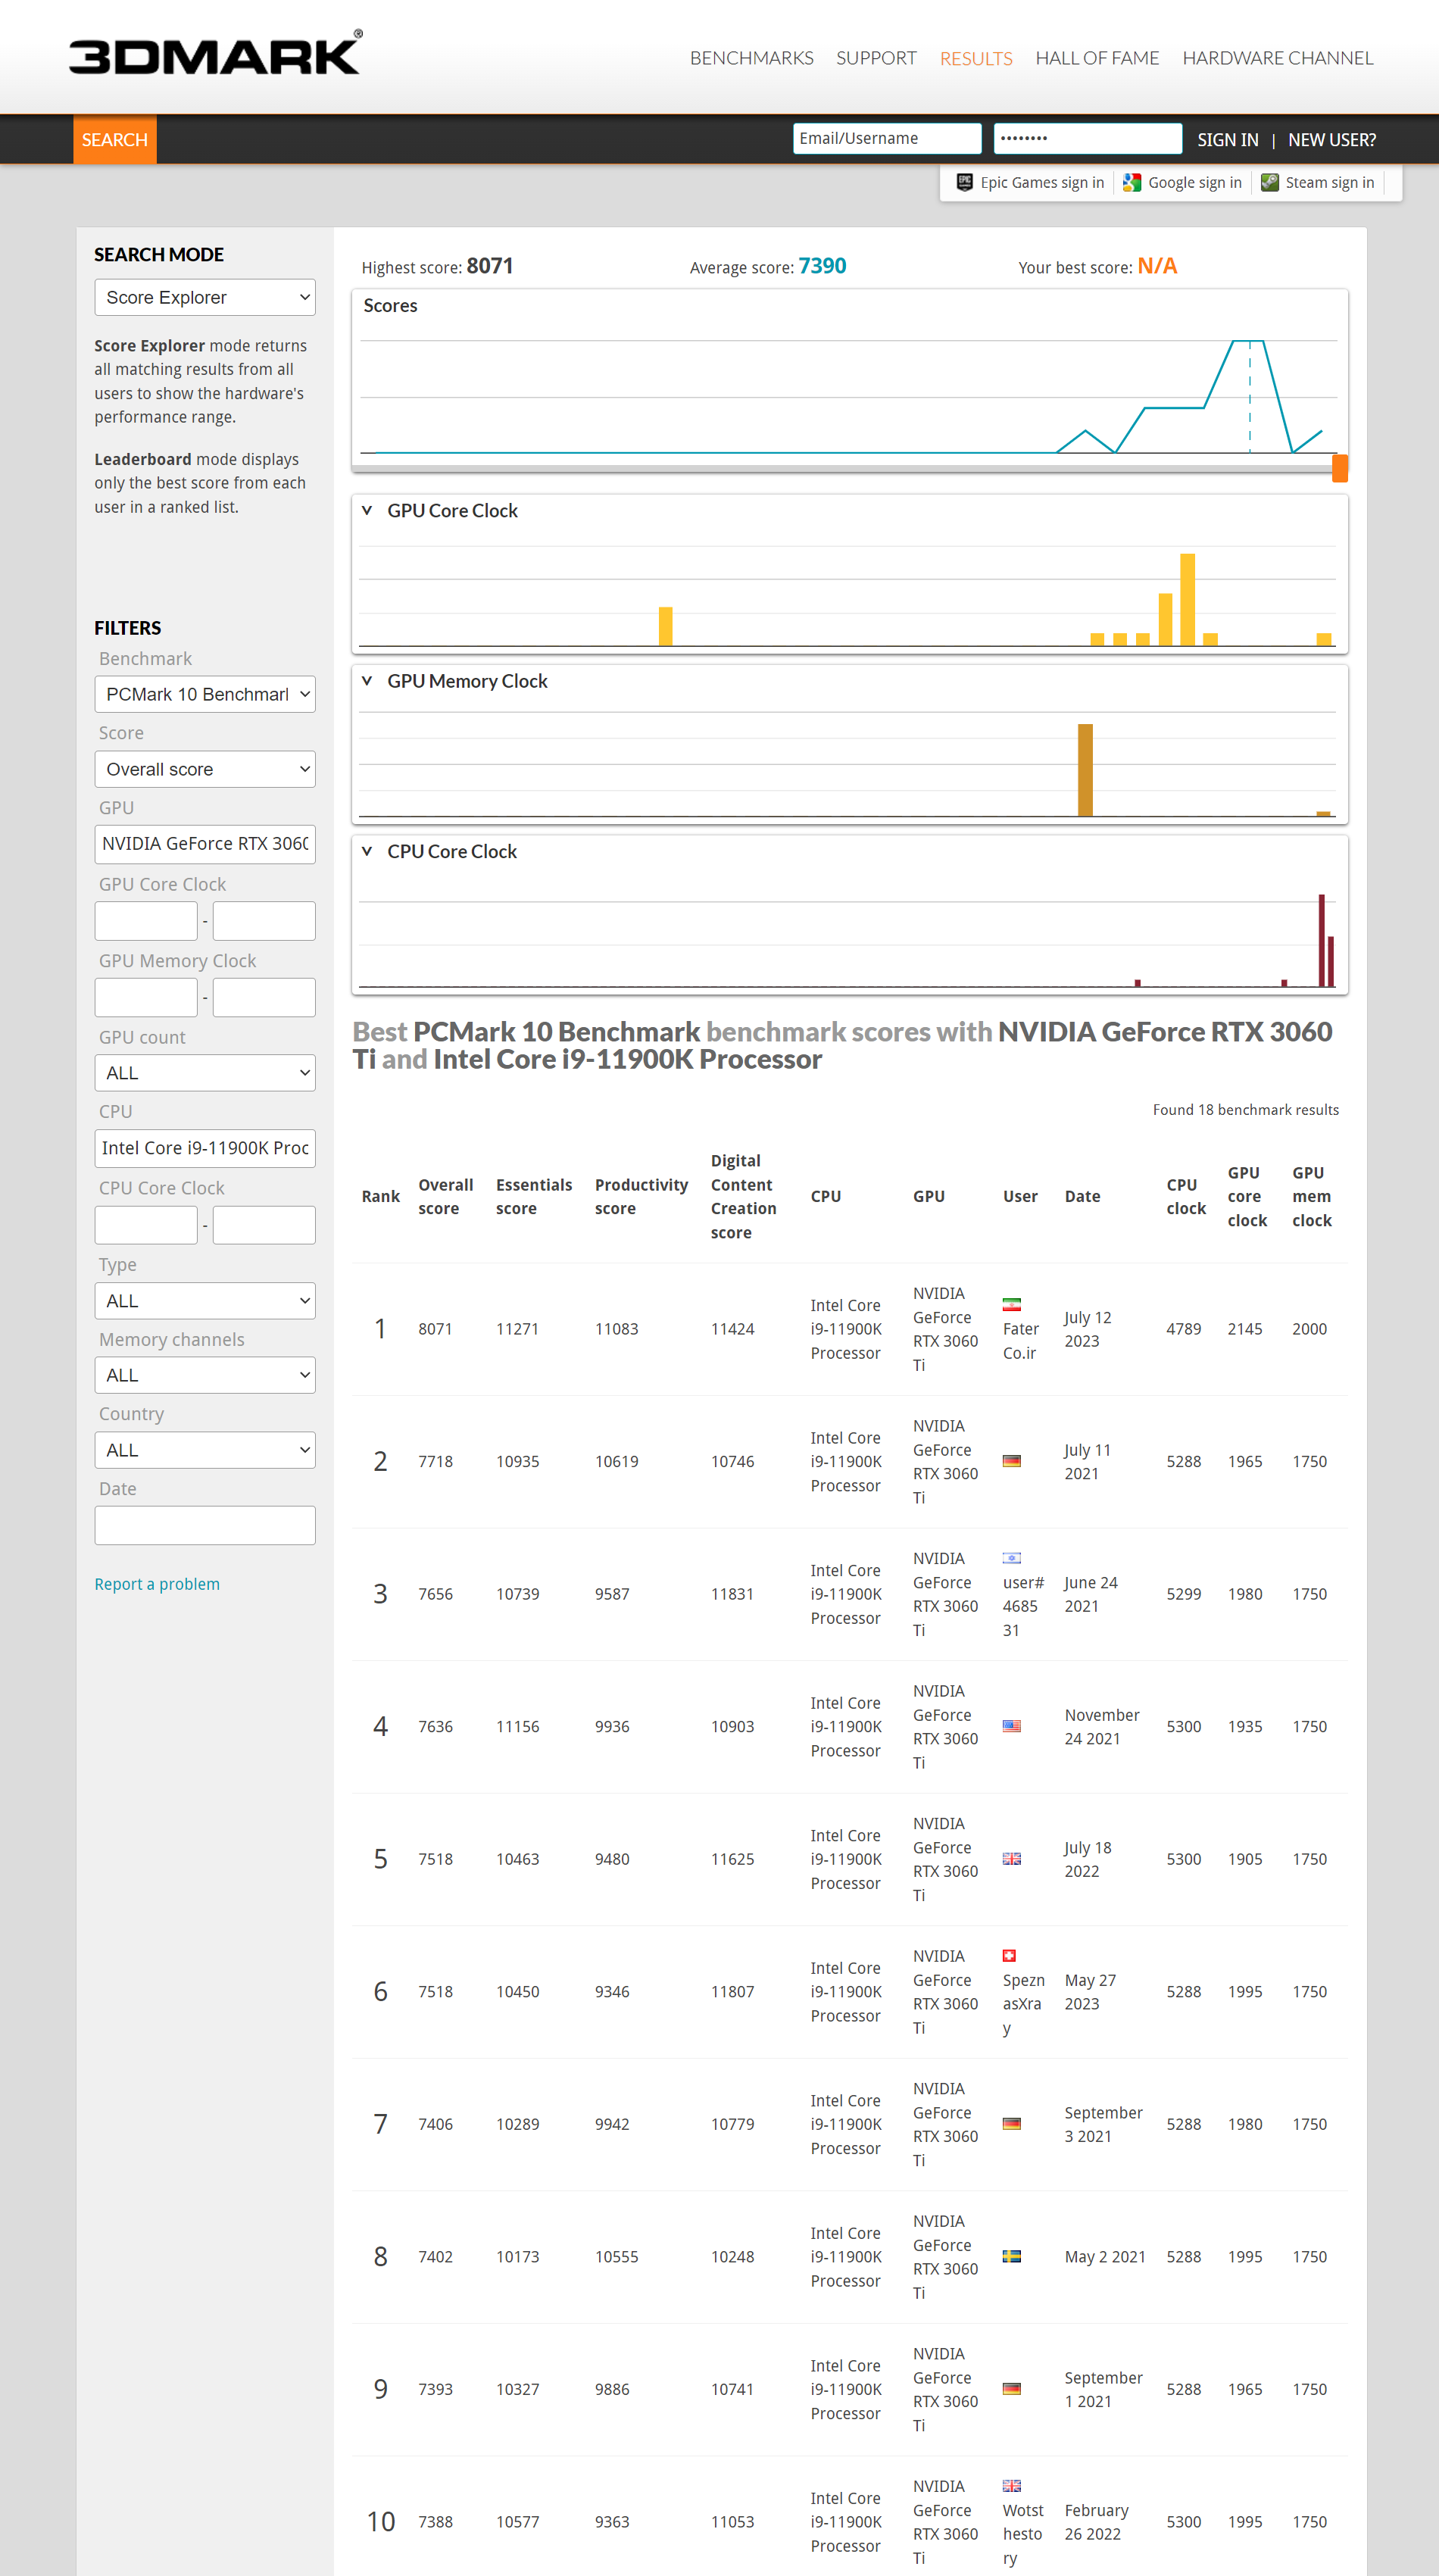Click the Fater Co.ir user name

[x=1020, y=1341]
